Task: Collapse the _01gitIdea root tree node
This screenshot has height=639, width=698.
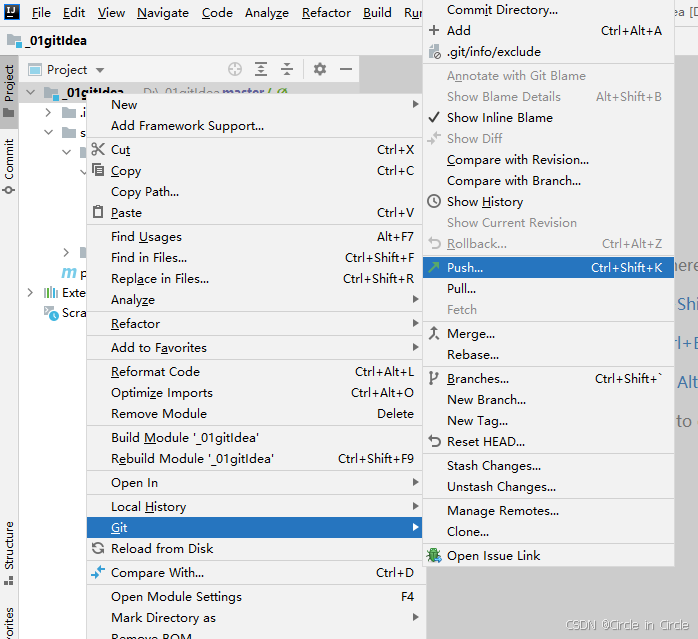Action: coord(30,93)
